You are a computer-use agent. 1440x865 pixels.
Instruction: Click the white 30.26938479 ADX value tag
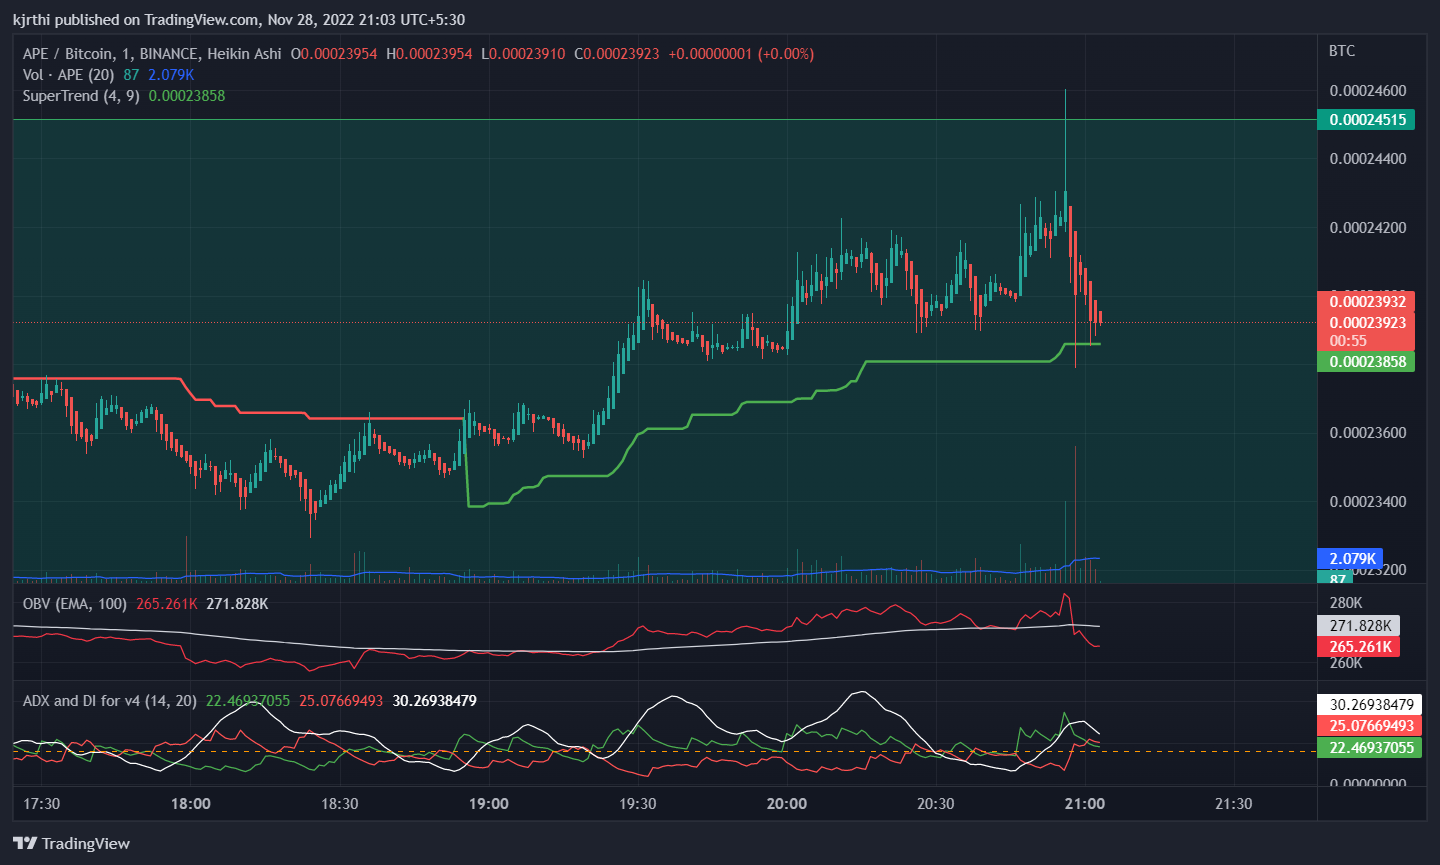pos(1370,705)
